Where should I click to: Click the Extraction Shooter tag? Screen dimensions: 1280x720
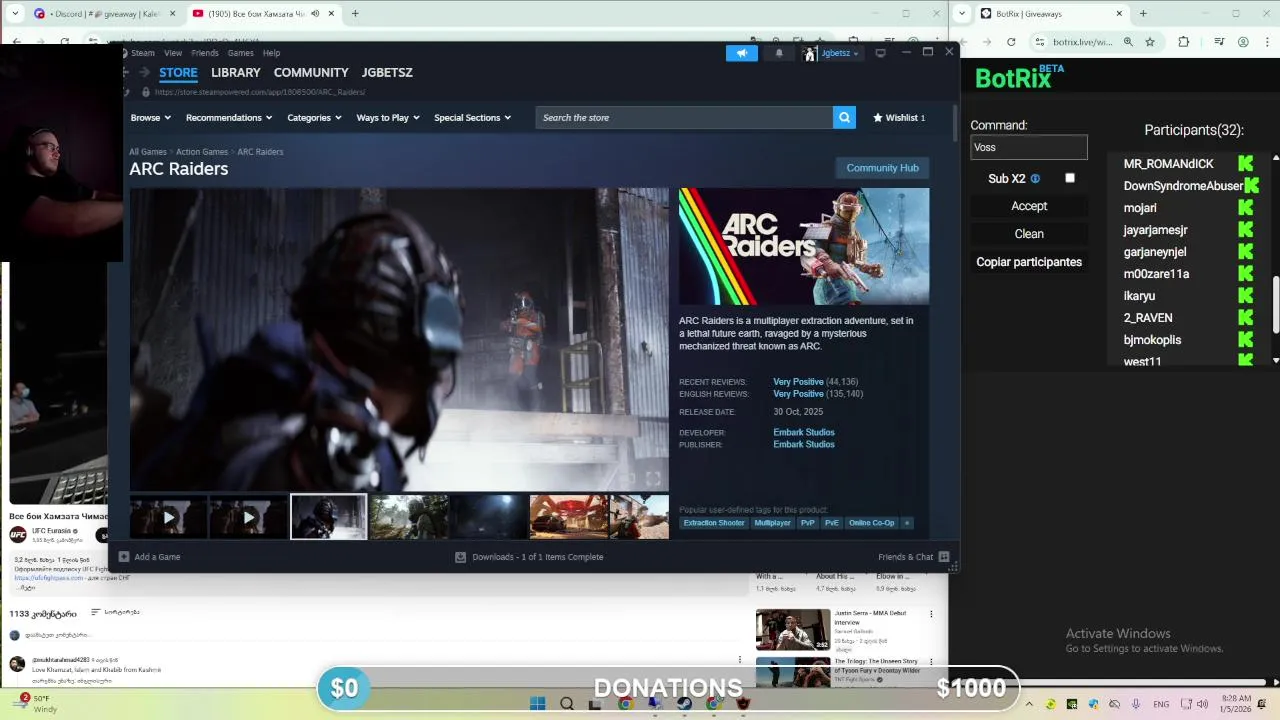pyautogui.click(x=714, y=523)
